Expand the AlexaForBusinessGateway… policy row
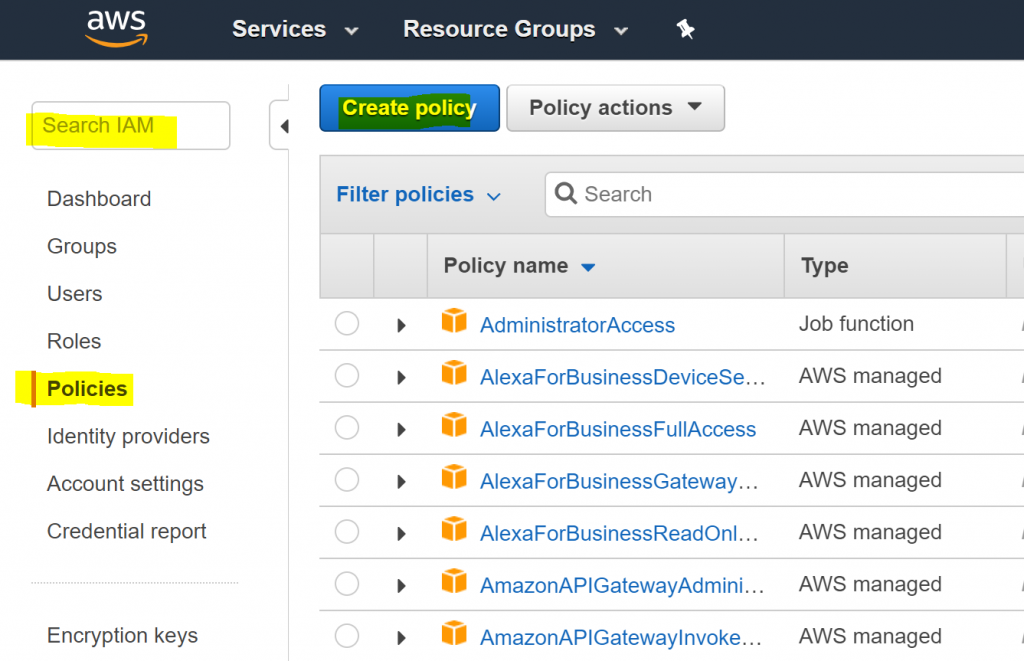1024x661 pixels. pyautogui.click(x=401, y=481)
